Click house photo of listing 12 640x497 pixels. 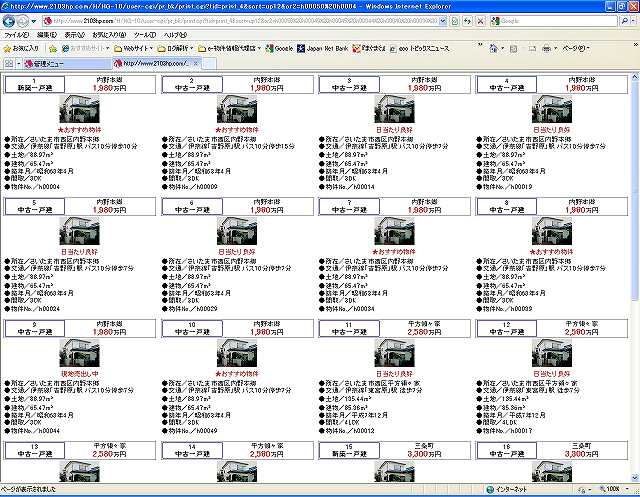552,353
